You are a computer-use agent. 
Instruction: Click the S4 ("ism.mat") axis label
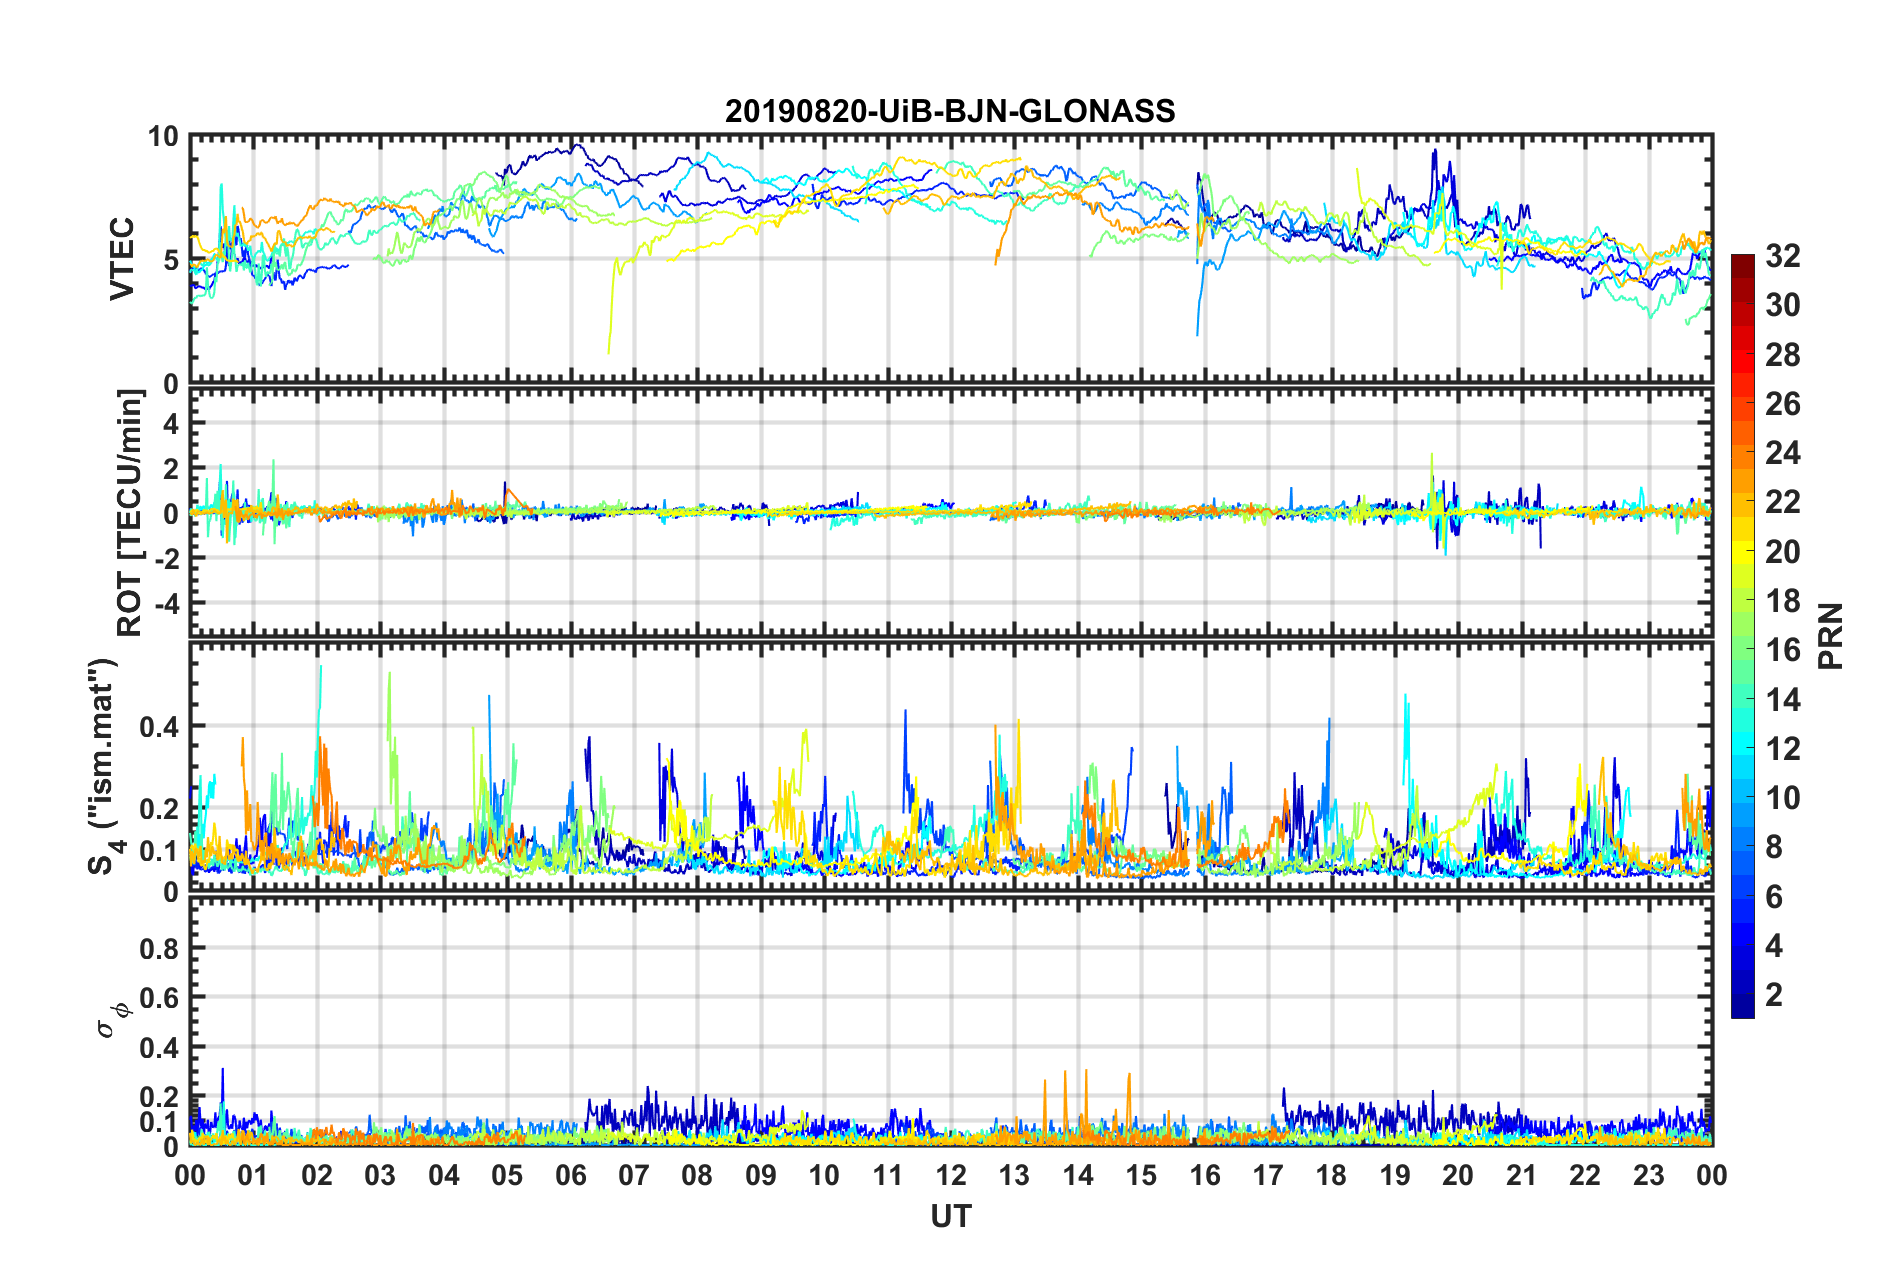tap(106, 766)
